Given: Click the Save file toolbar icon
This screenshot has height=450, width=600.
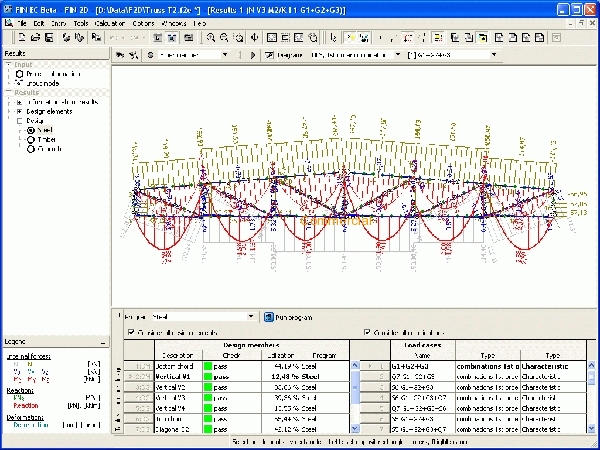Looking at the screenshot, I should (x=47, y=37).
